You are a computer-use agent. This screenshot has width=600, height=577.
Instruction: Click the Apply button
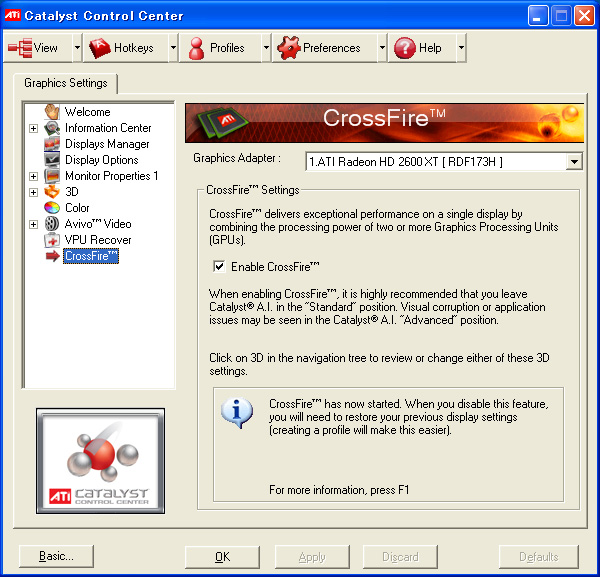pos(312,557)
